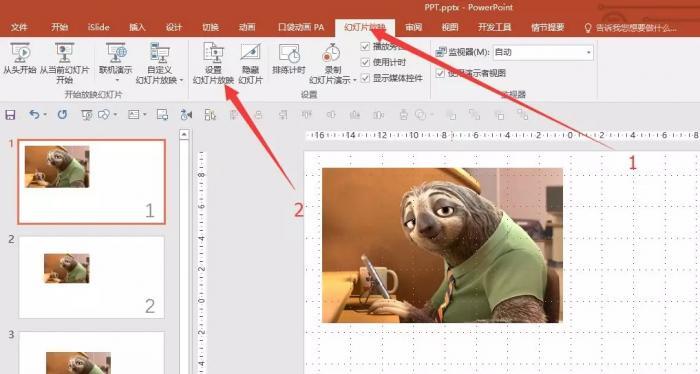The width and height of the screenshot is (700, 374).
Task: Toggle 使用演示者视图 checkbox
Action: coord(440,73)
